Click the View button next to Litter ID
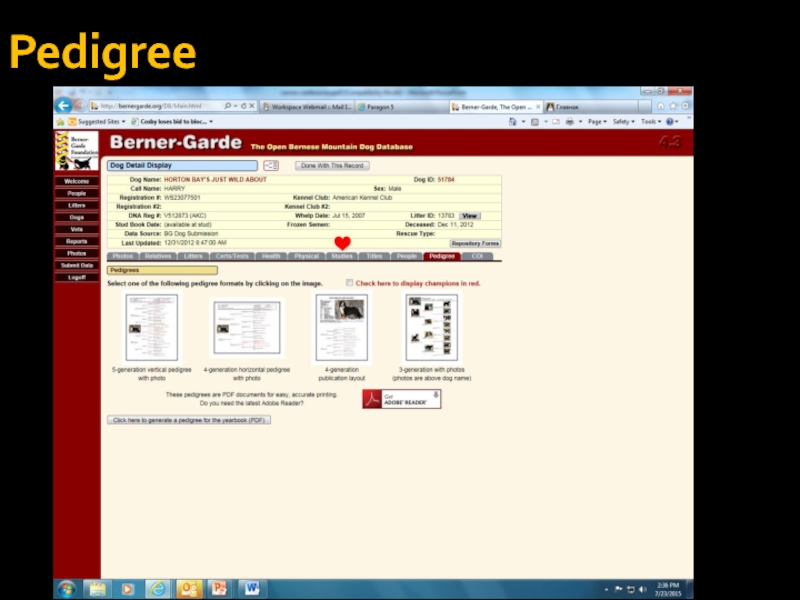 (x=469, y=216)
